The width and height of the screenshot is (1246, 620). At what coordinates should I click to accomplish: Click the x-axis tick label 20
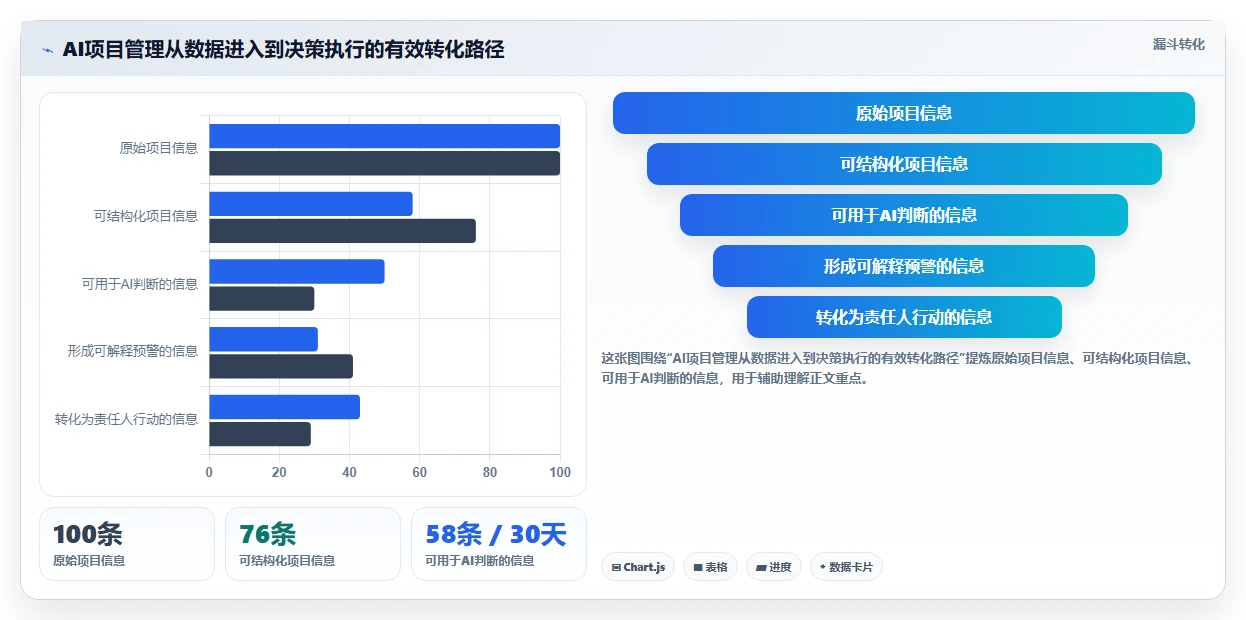coord(279,472)
